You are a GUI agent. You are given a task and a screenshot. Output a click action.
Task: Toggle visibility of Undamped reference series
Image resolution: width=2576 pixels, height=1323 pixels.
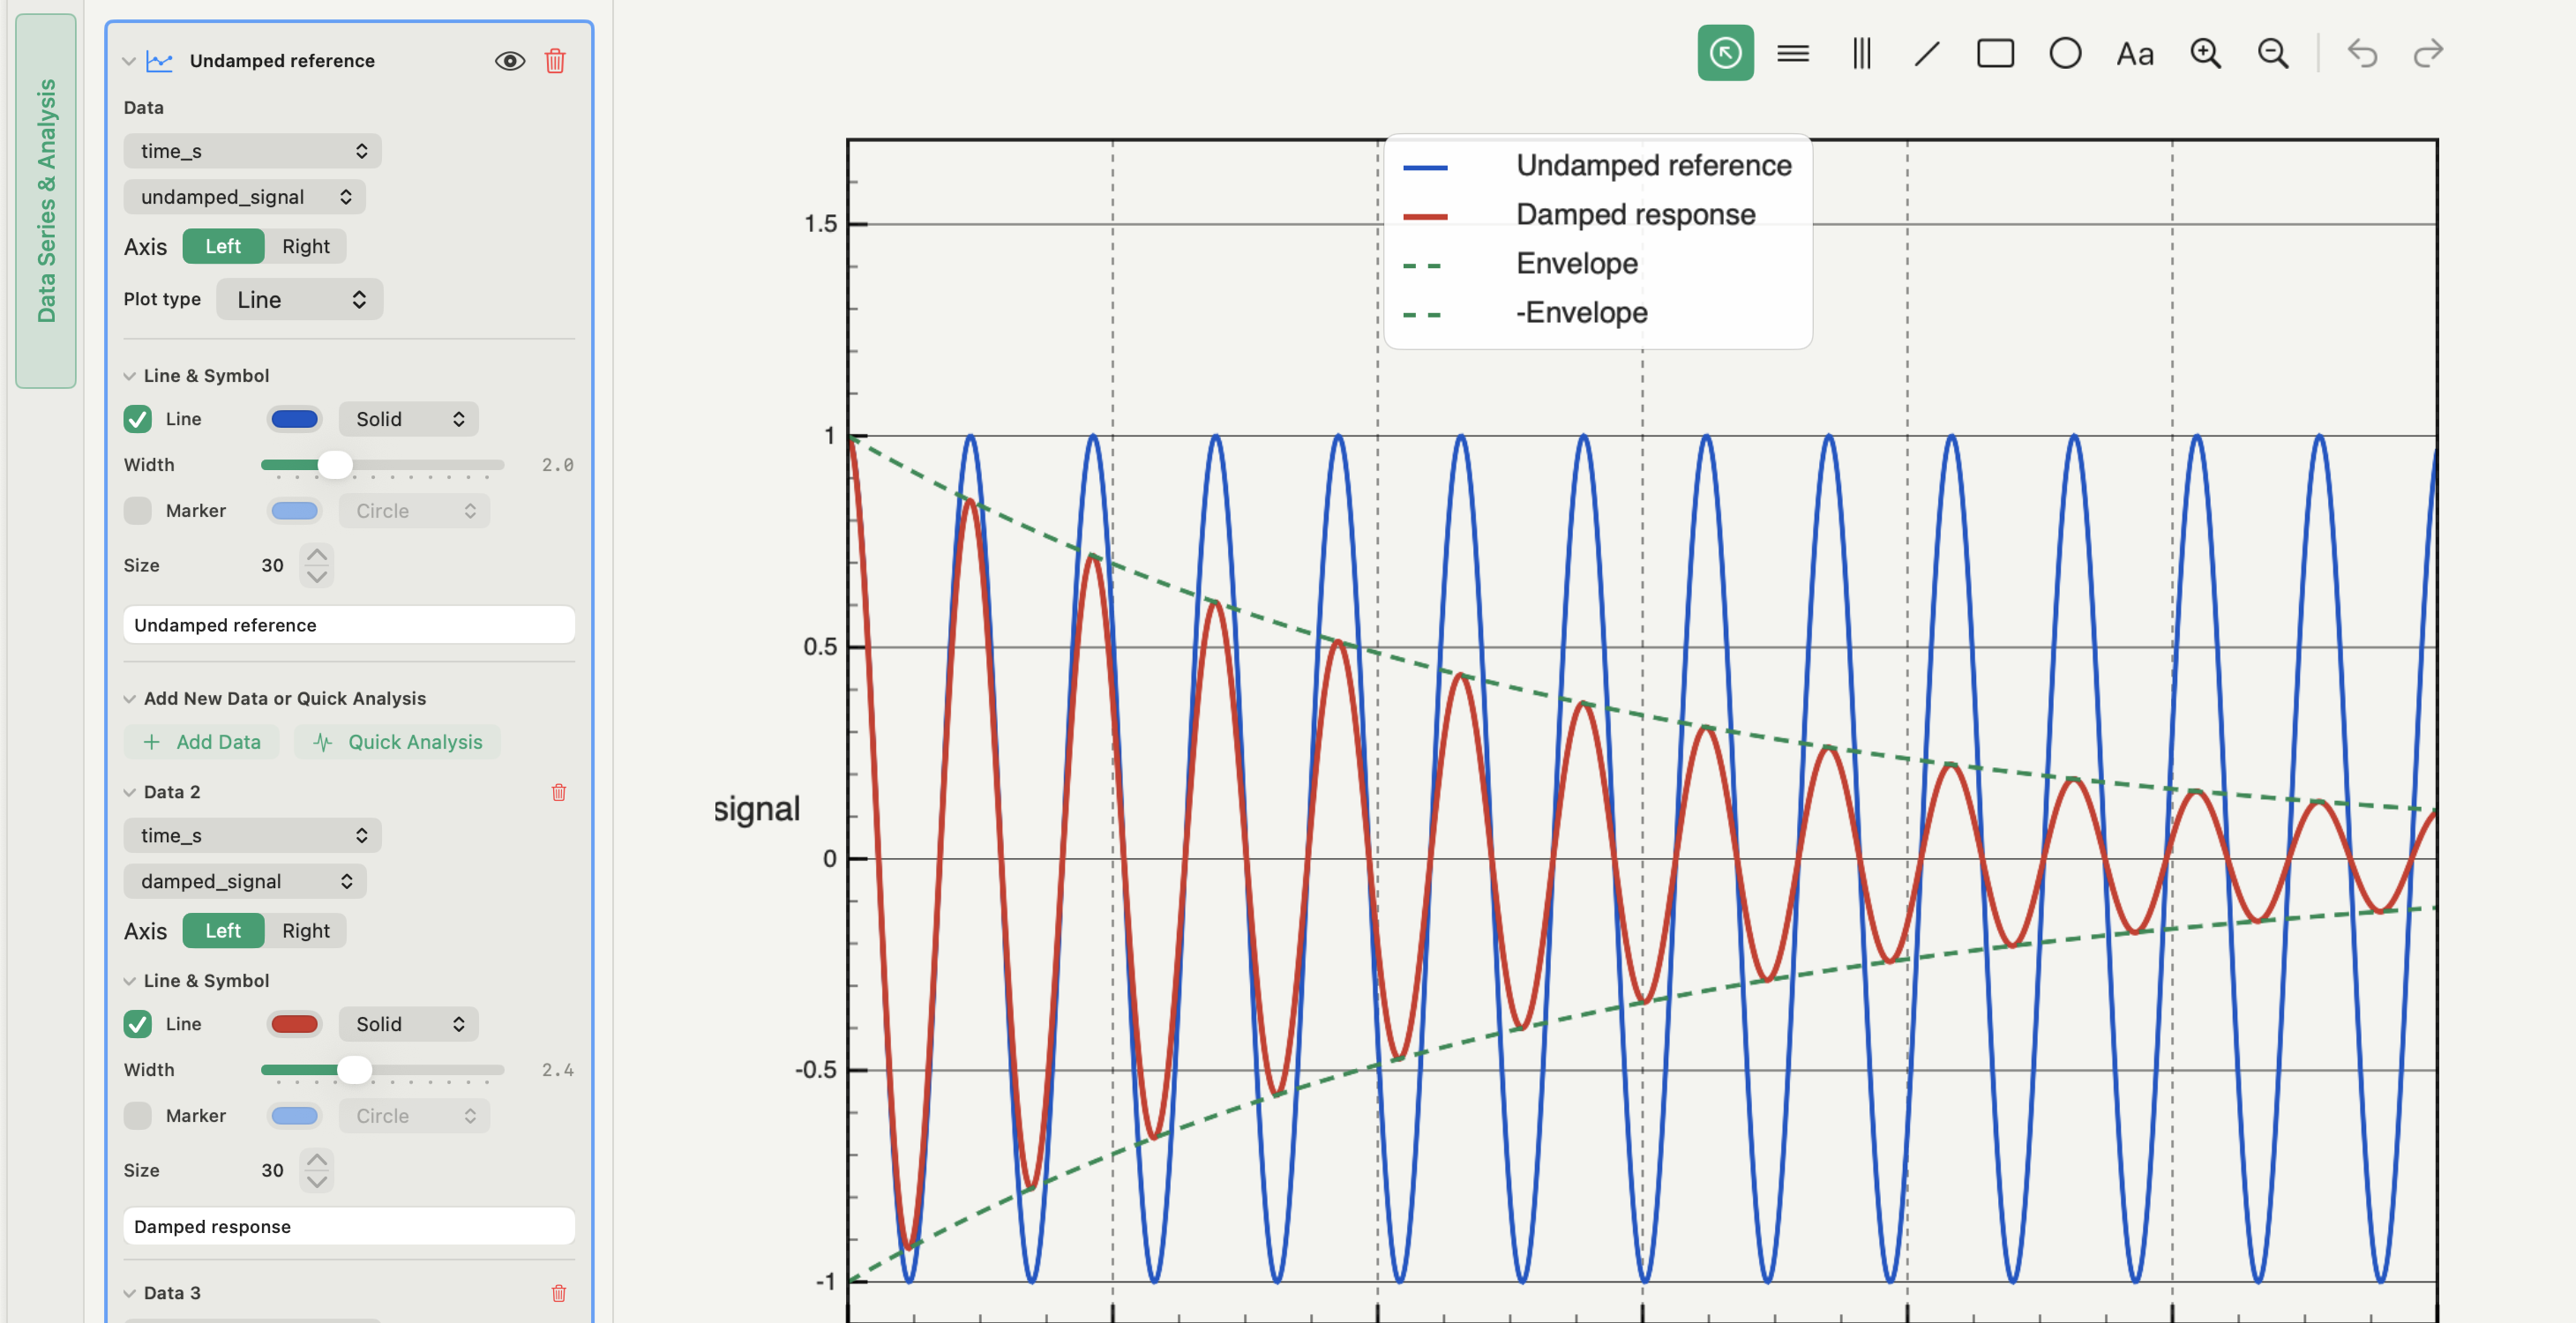(x=510, y=61)
